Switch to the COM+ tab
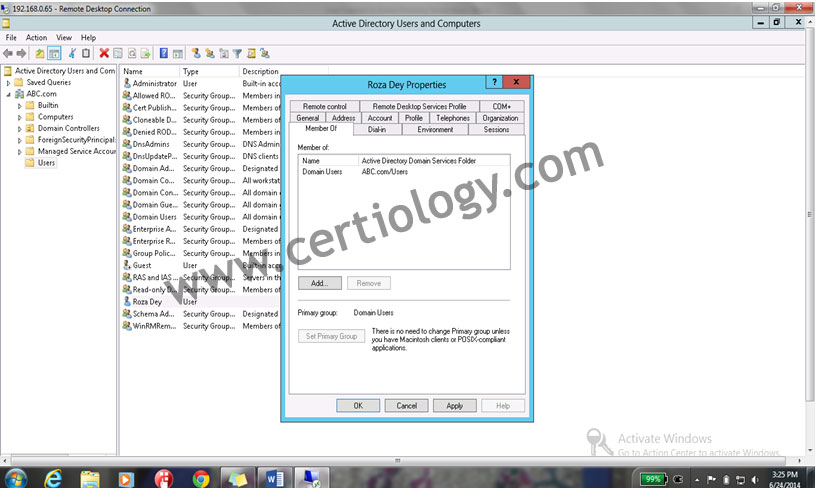This screenshot has width=818, height=488. [501, 106]
